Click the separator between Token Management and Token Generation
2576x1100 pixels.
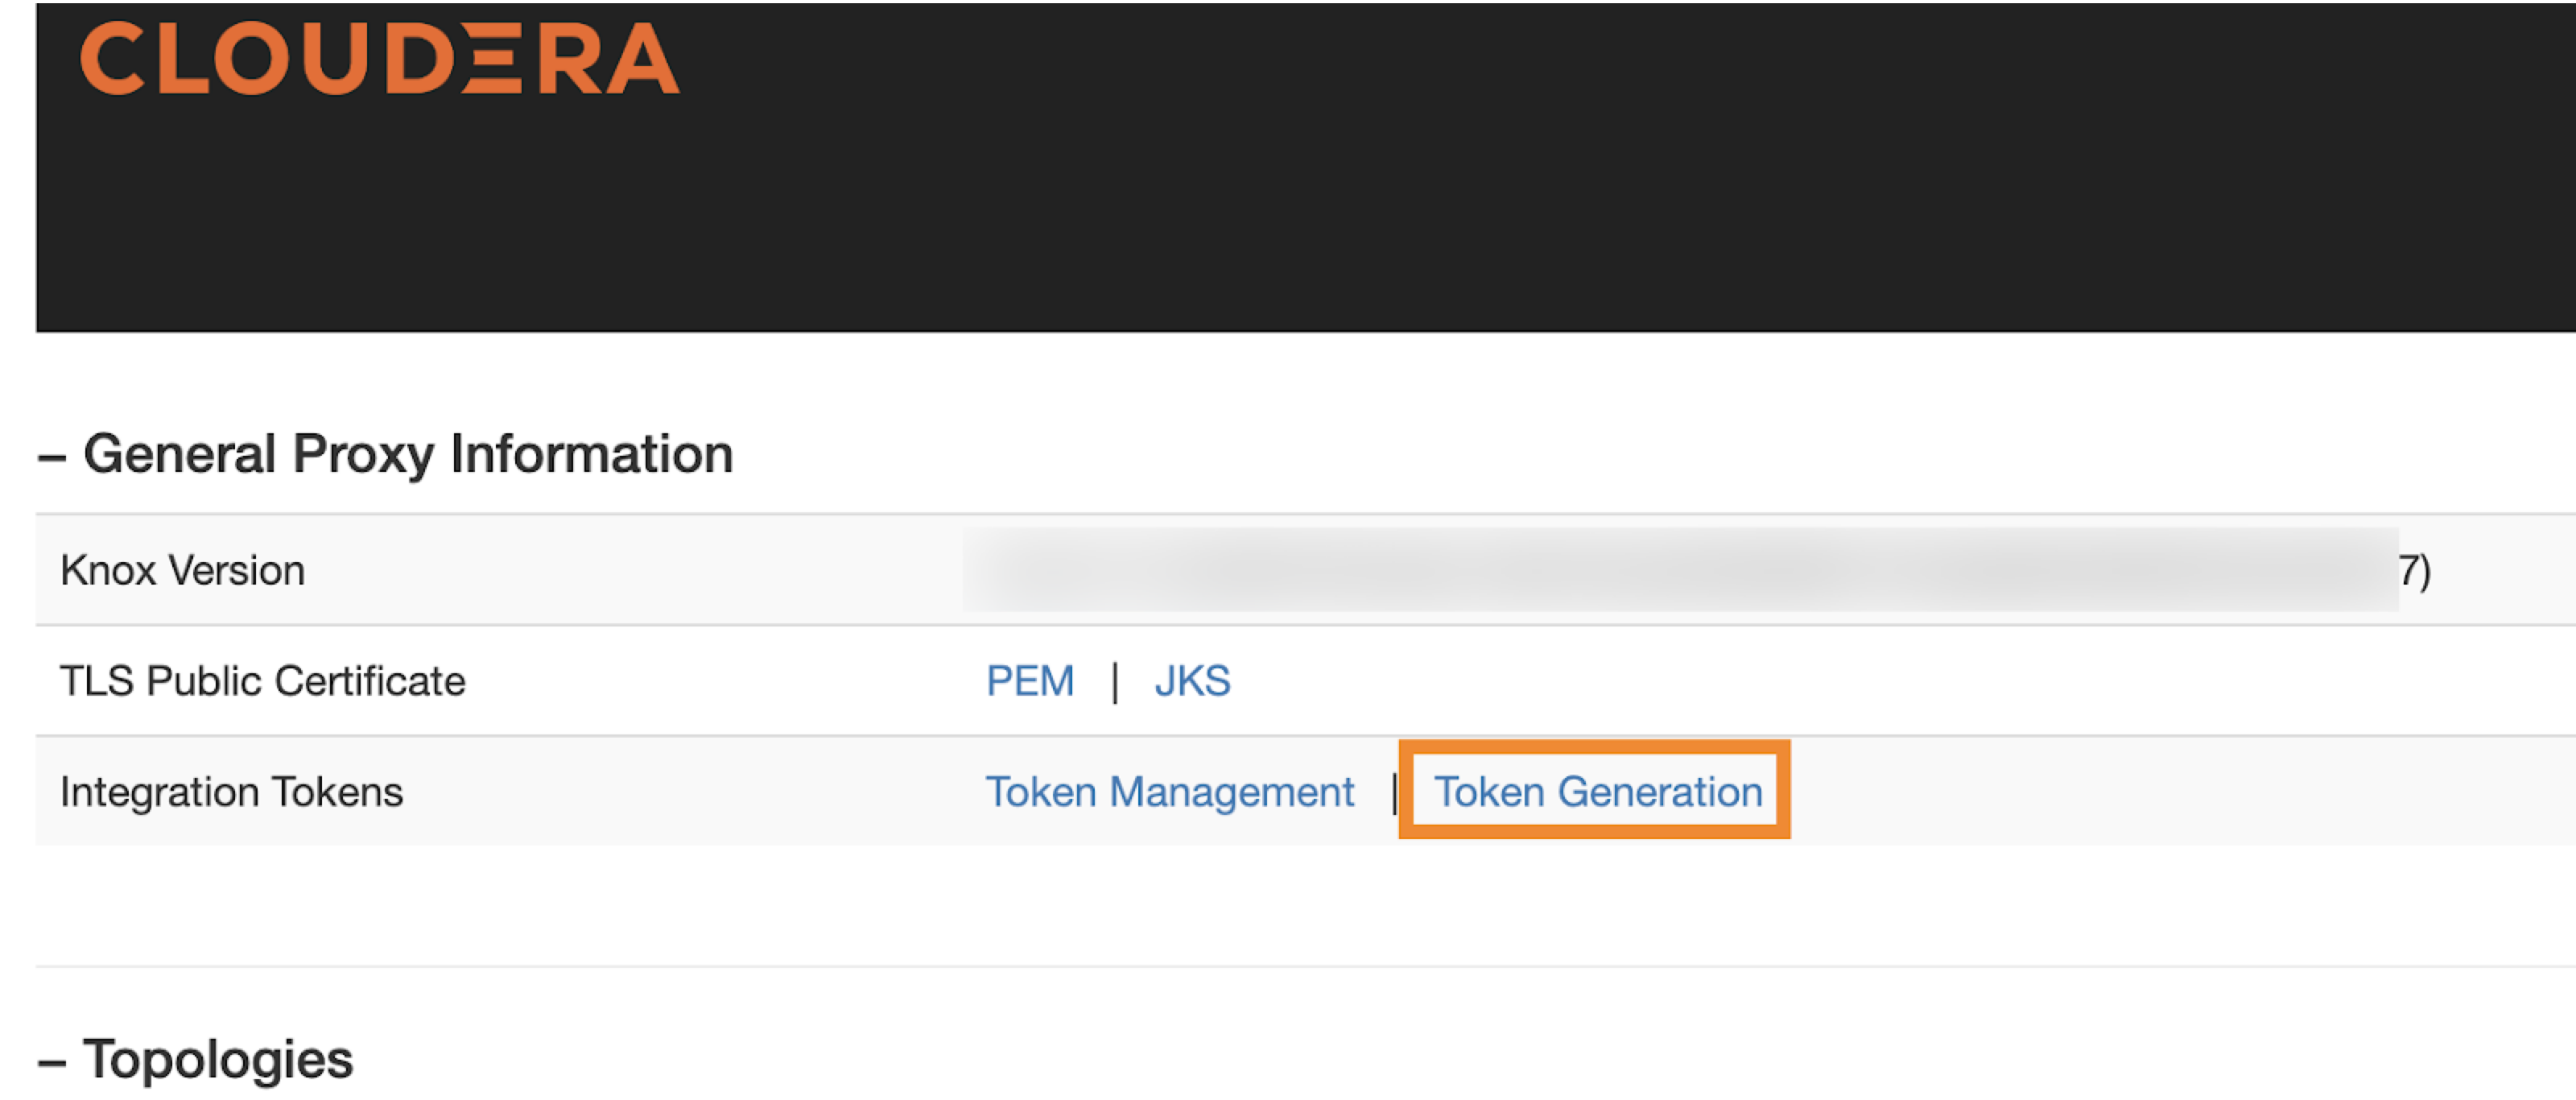pos(1393,791)
